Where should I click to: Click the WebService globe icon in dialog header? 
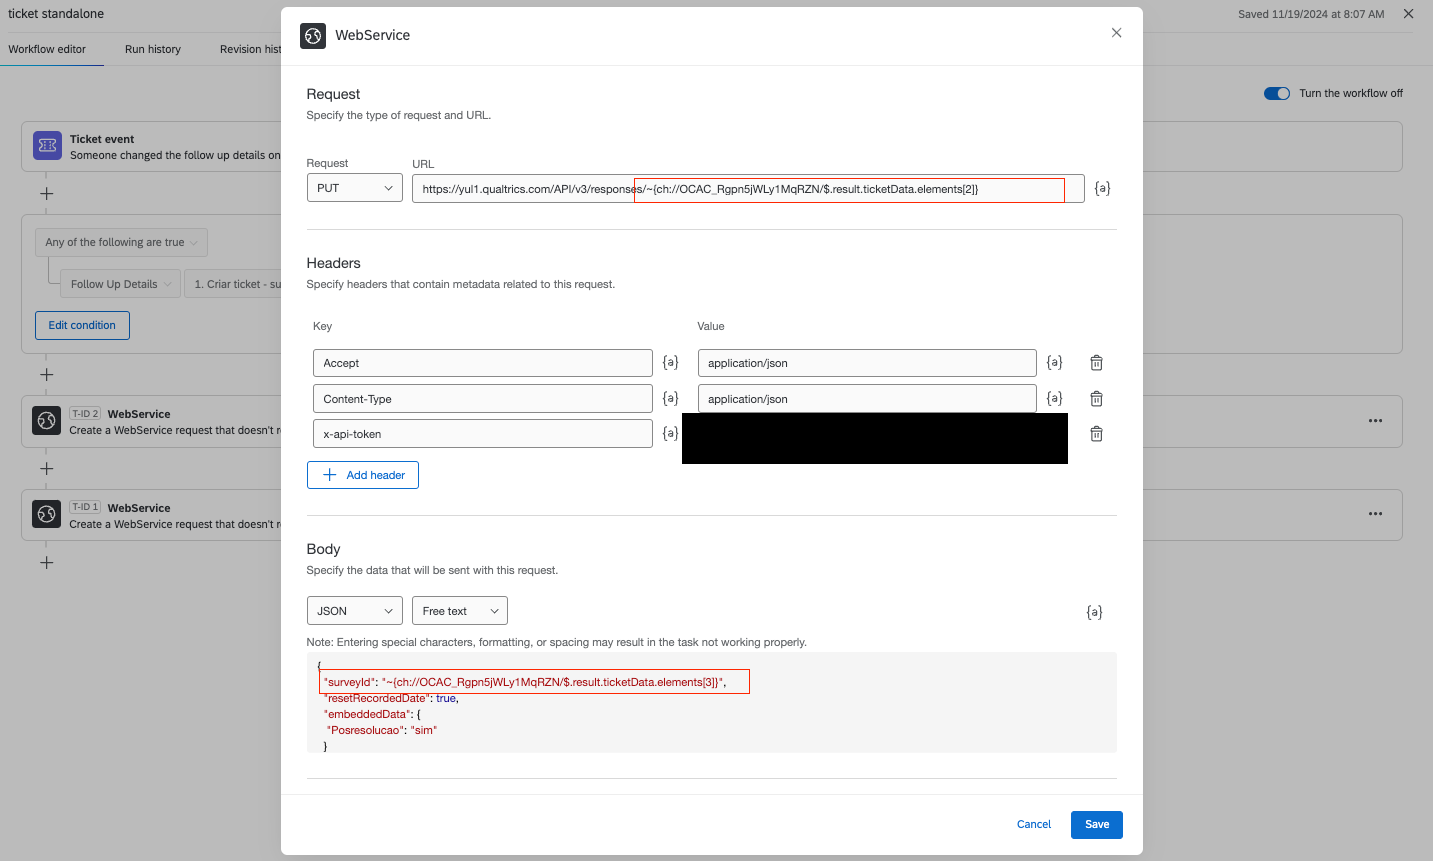click(x=313, y=36)
